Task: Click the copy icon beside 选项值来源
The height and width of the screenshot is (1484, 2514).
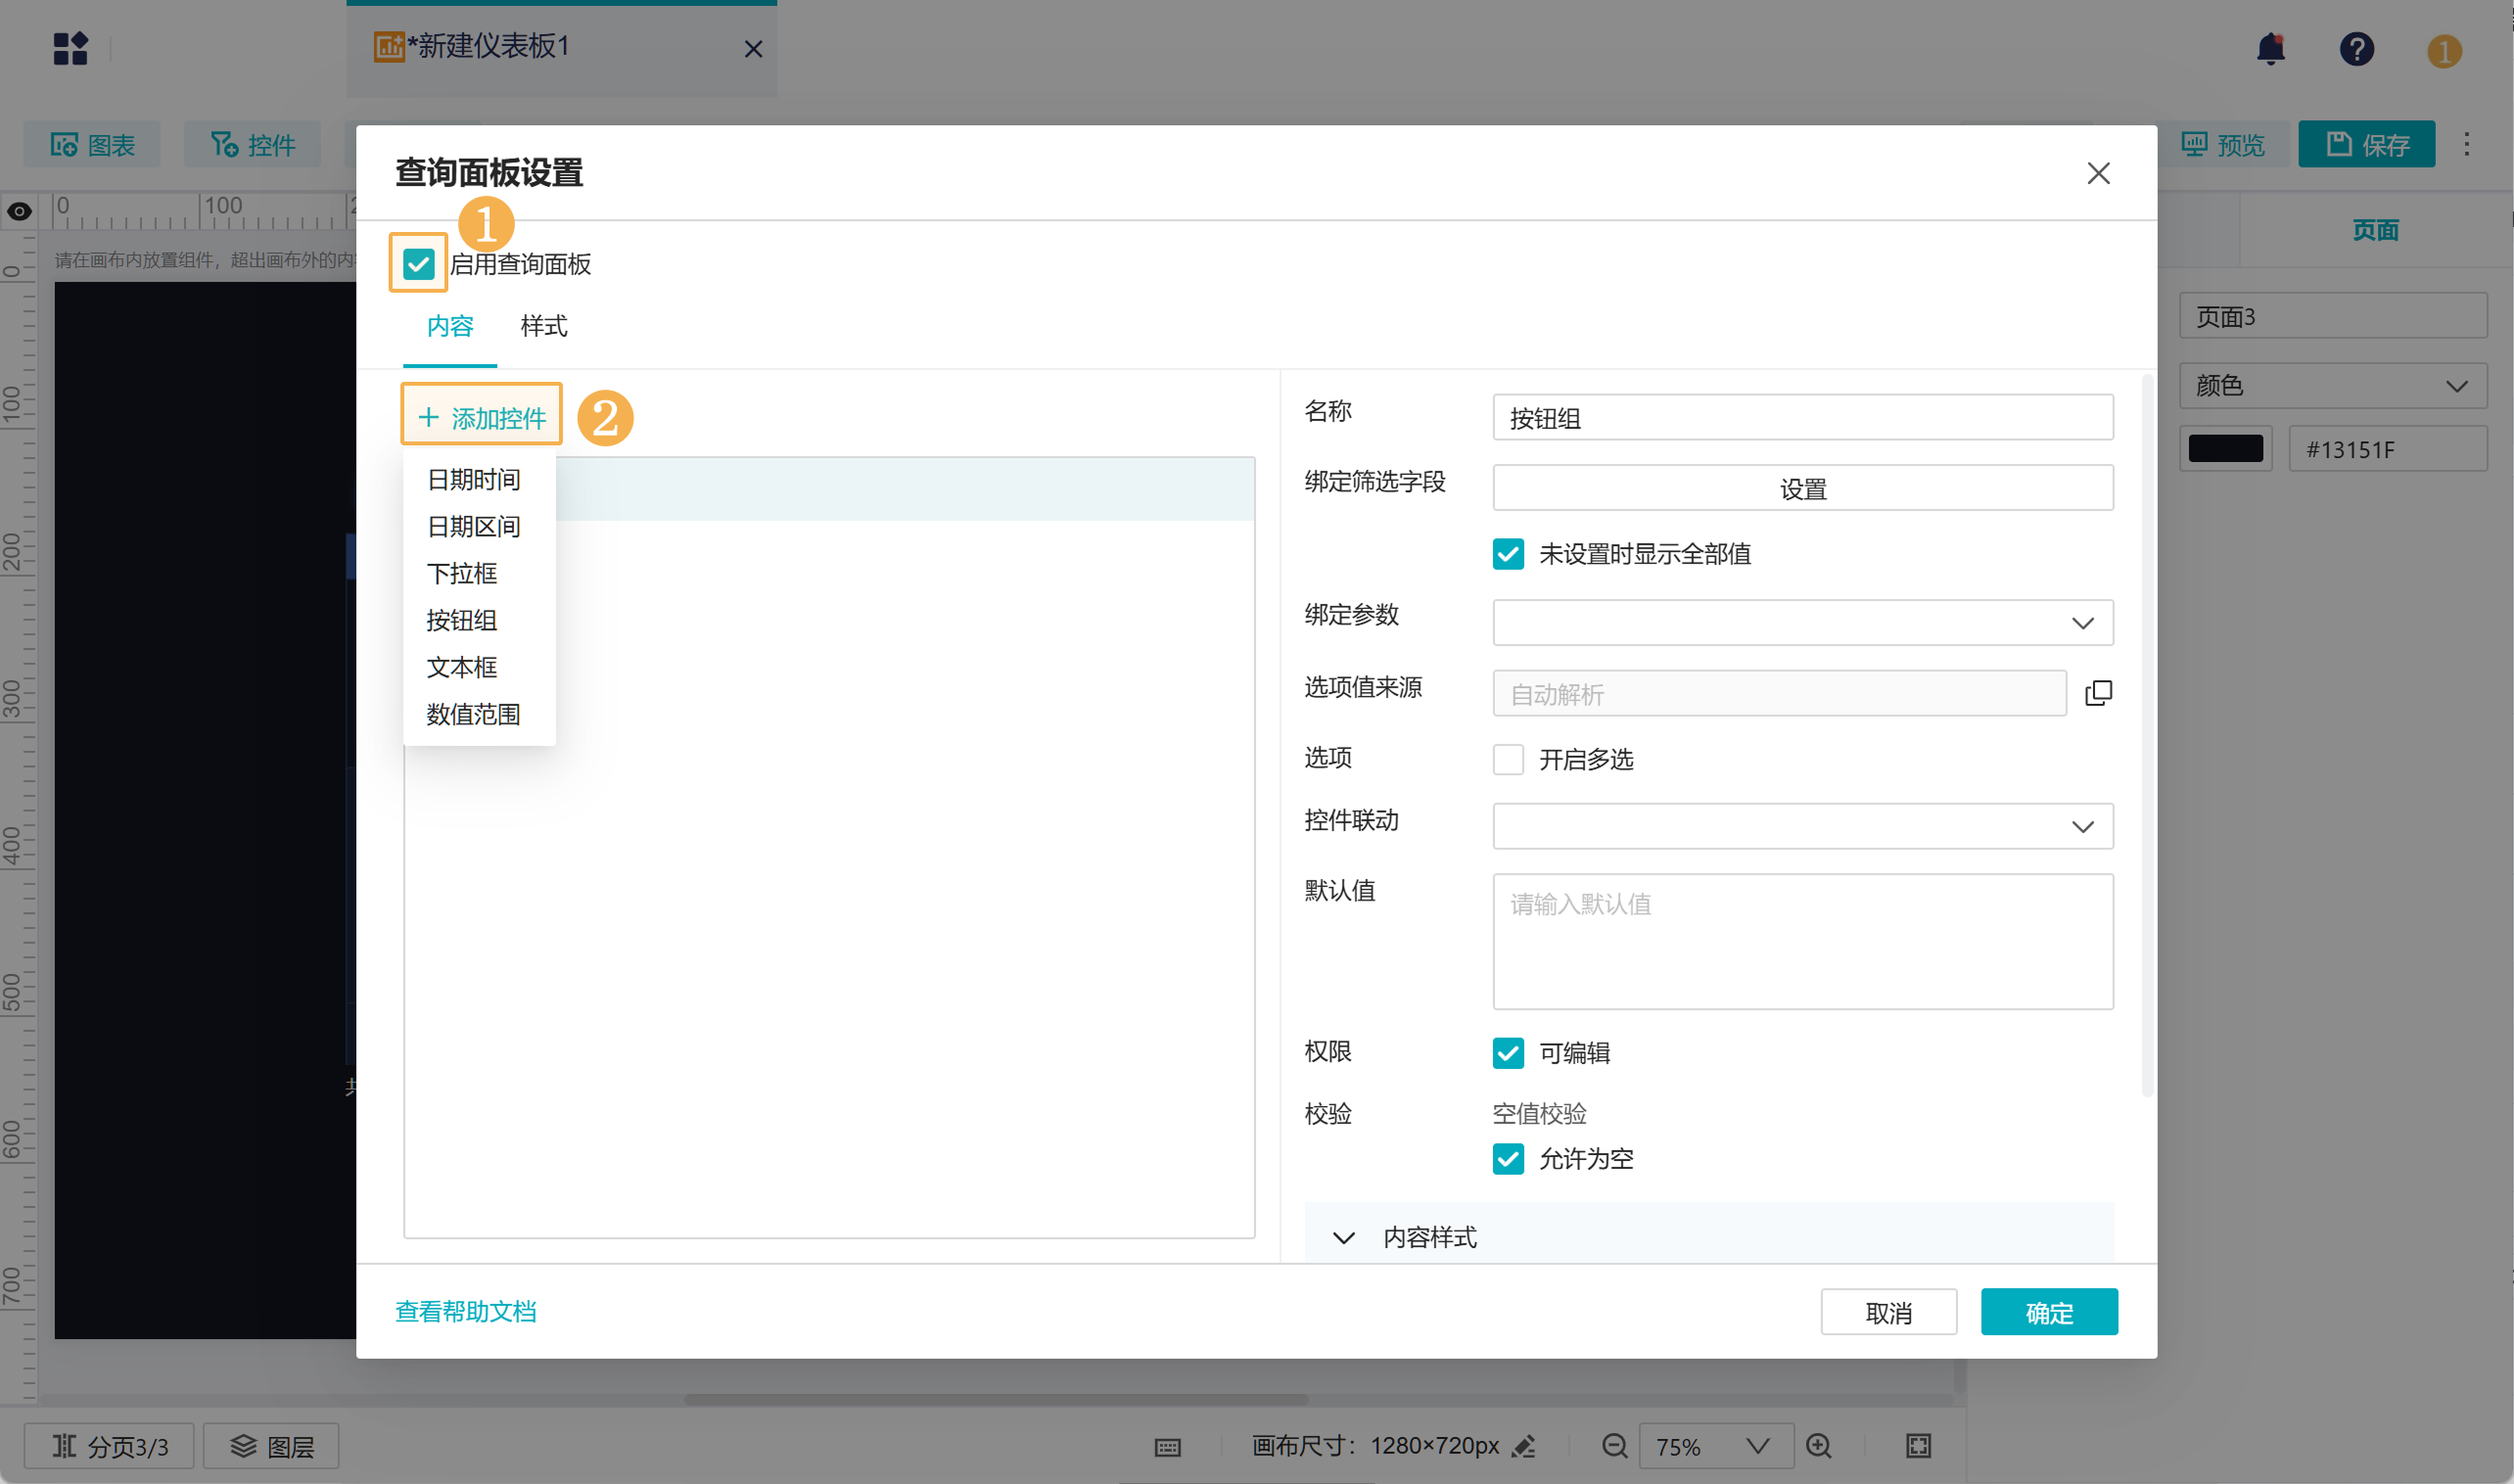Action: 2098,693
